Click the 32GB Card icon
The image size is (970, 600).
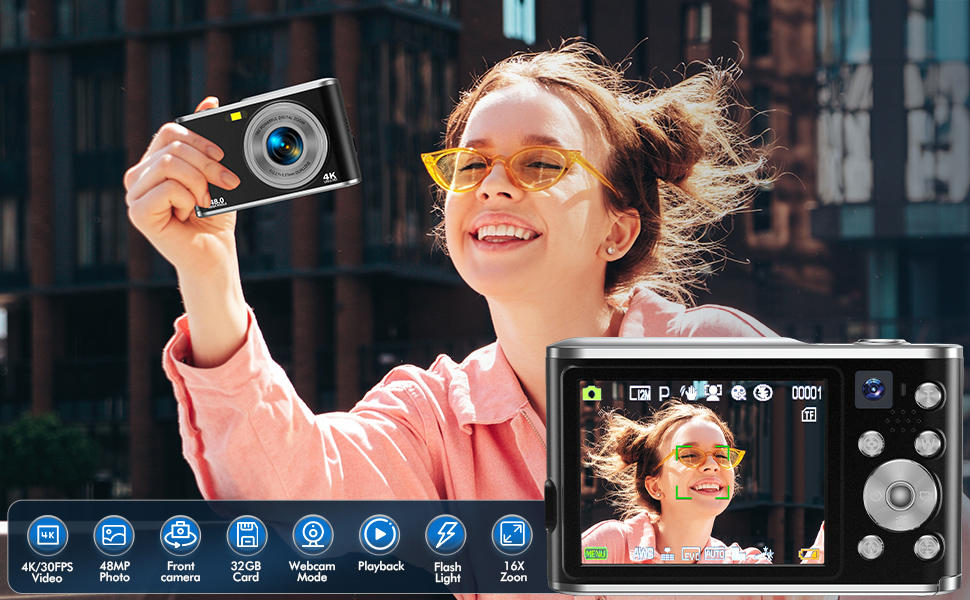click(x=246, y=536)
